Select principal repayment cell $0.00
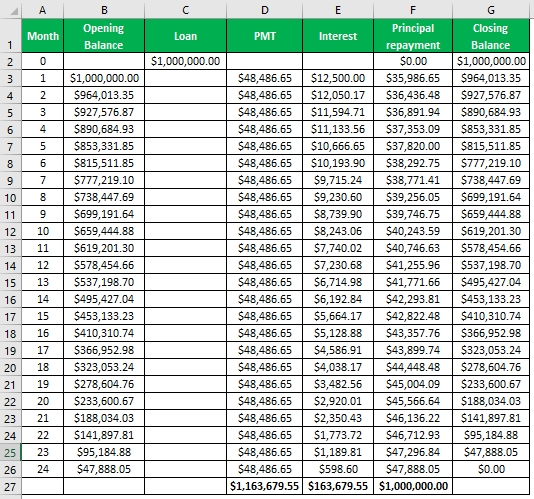This screenshot has width=534, height=499. pyautogui.click(x=413, y=61)
